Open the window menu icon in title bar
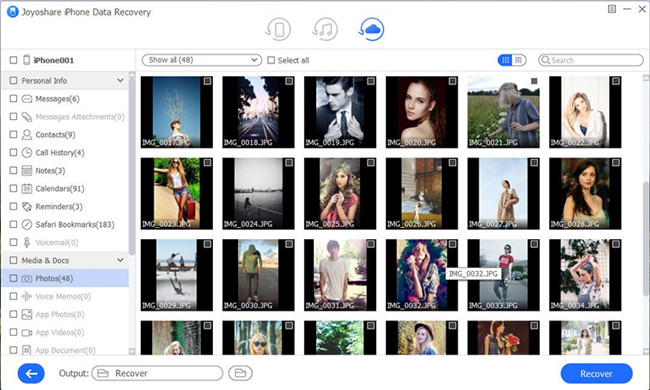Image resolution: width=650 pixels, height=390 pixels. point(612,9)
